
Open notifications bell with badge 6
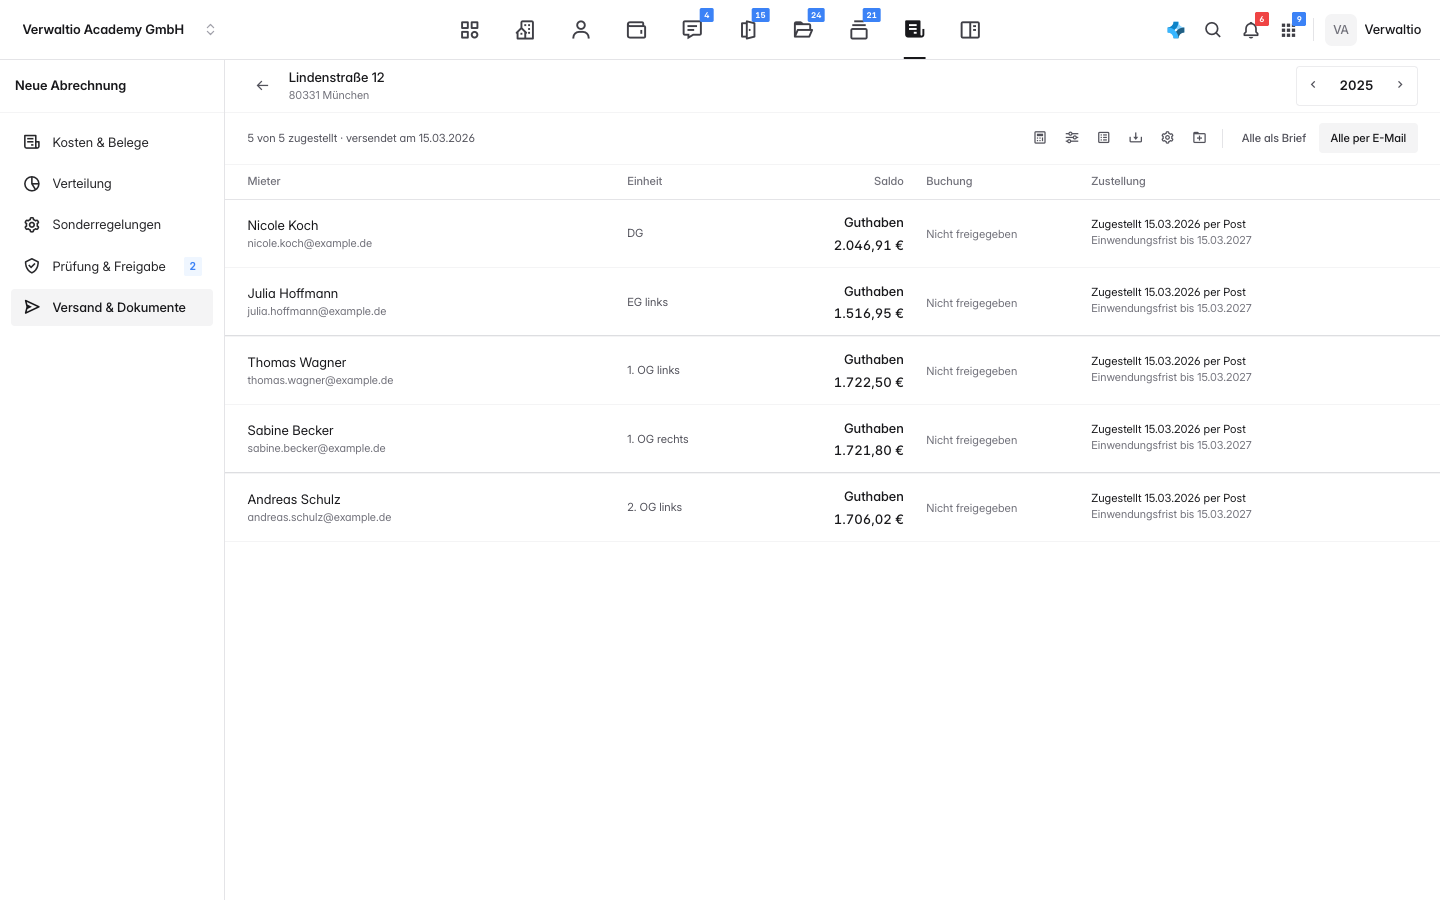1251,30
